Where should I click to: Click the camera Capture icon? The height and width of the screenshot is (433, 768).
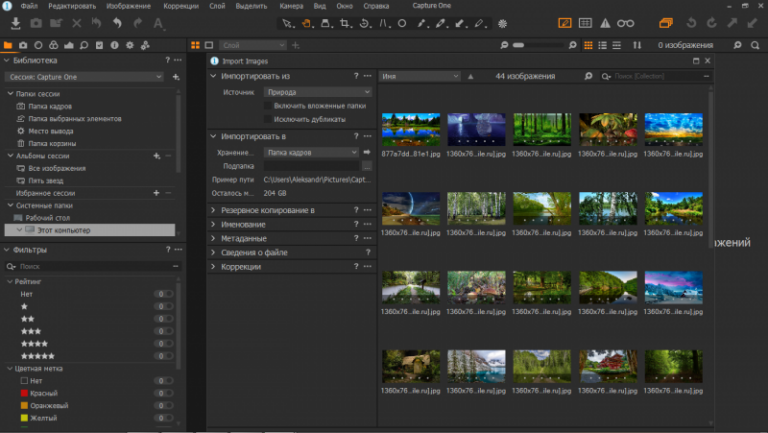point(36,23)
